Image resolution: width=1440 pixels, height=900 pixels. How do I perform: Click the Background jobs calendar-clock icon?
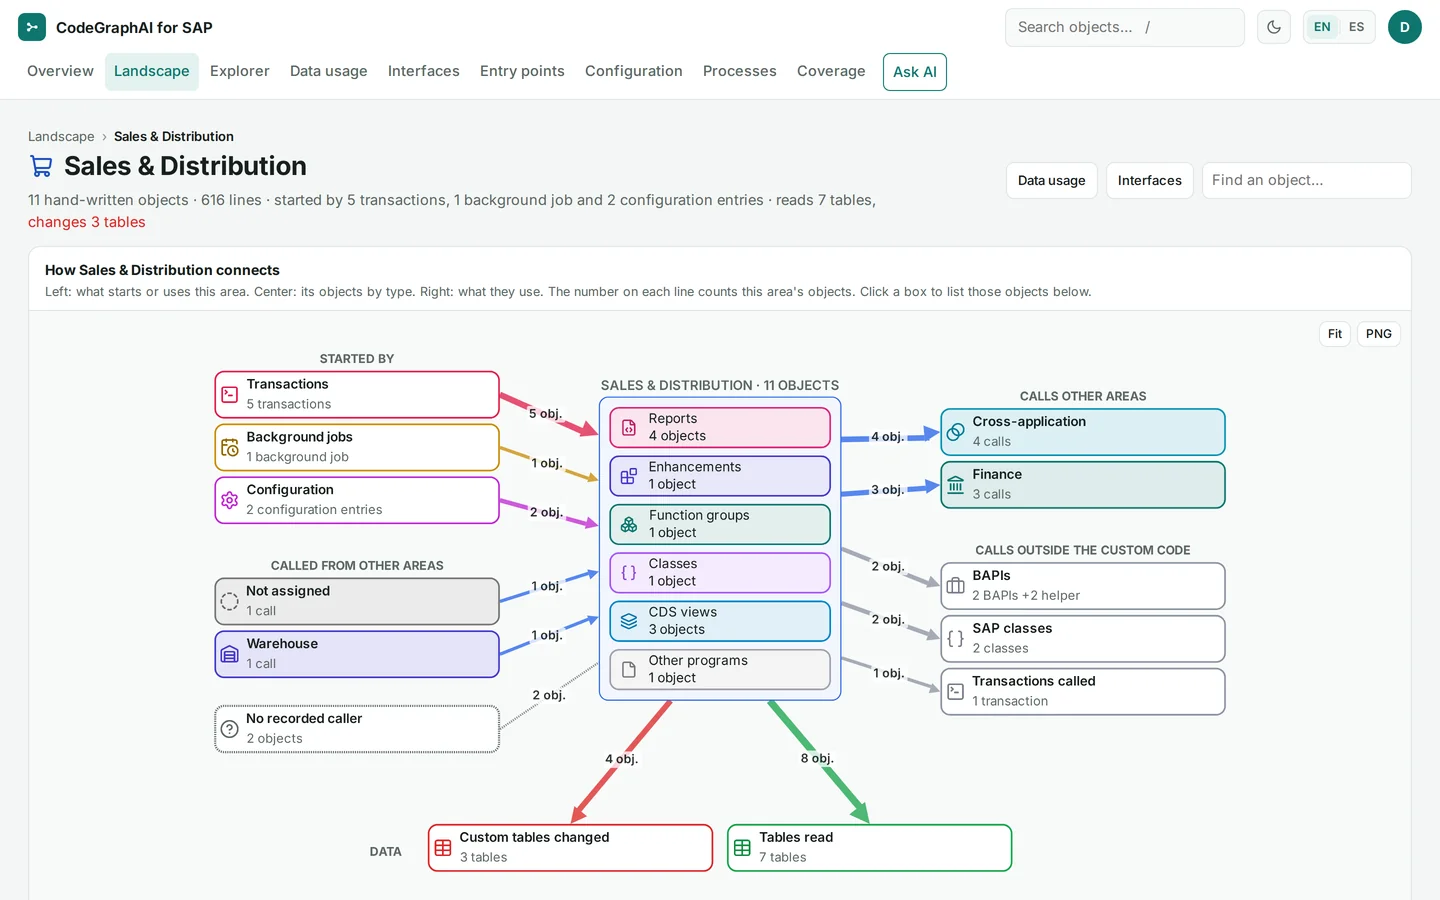tap(229, 447)
